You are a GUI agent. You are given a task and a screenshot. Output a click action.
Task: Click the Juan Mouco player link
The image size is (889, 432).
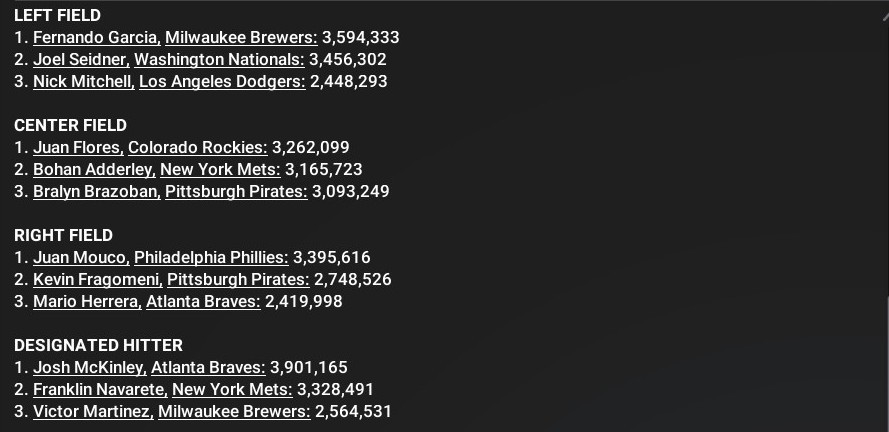coord(79,258)
